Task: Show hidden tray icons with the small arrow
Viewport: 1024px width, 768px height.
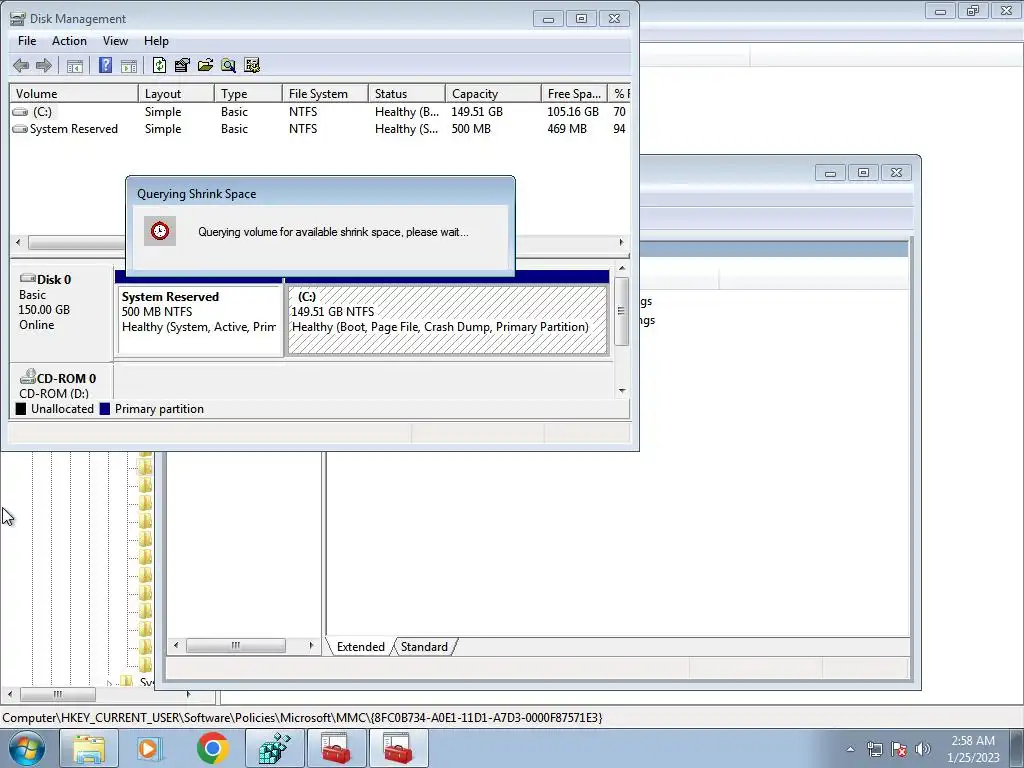Action: click(x=850, y=749)
